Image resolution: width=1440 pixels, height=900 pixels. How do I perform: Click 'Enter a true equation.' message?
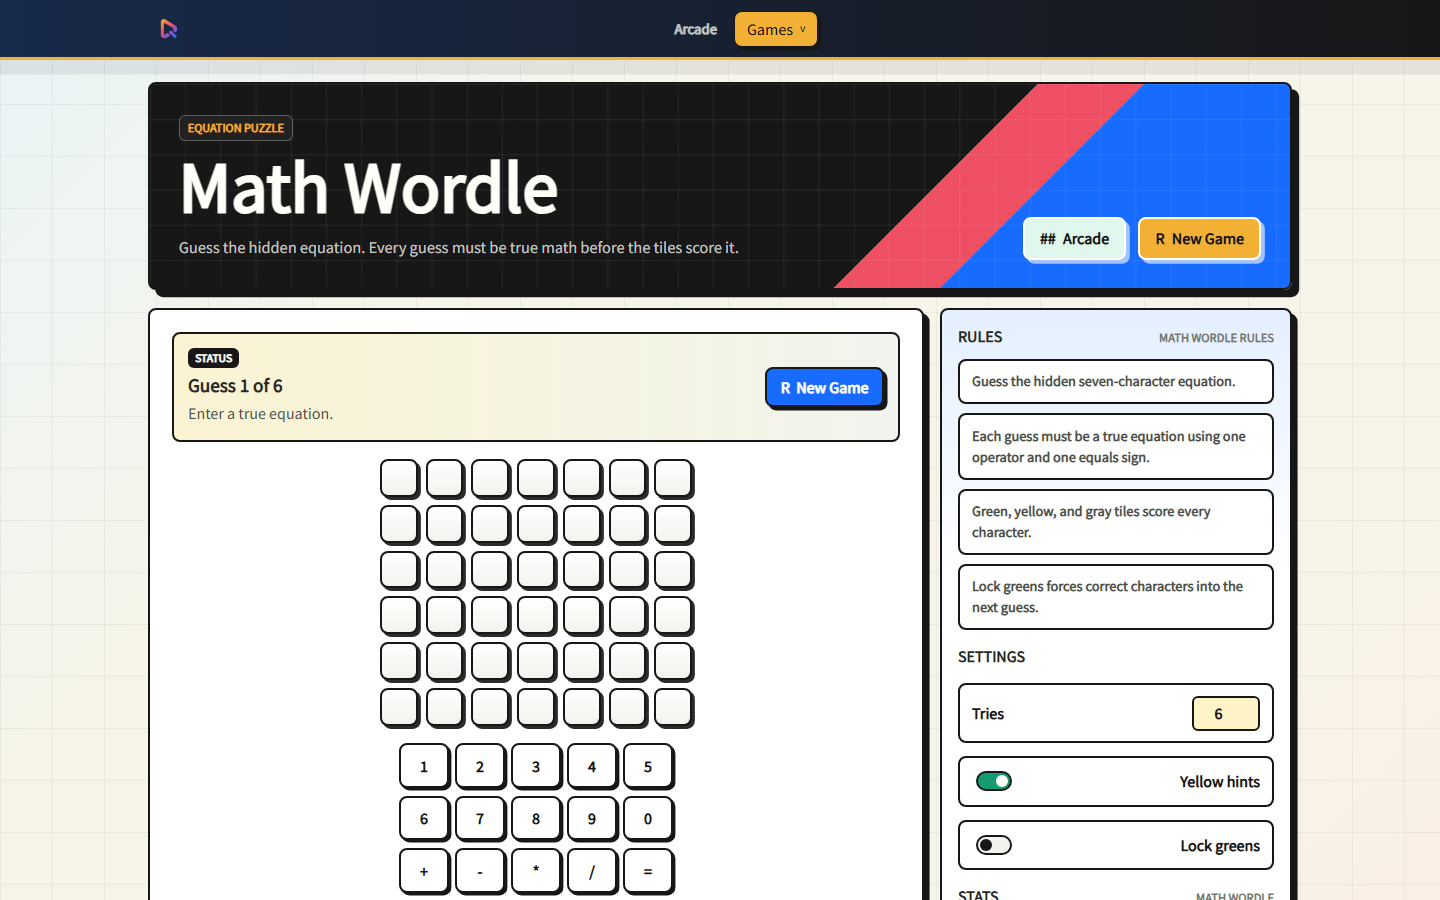[261, 414]
